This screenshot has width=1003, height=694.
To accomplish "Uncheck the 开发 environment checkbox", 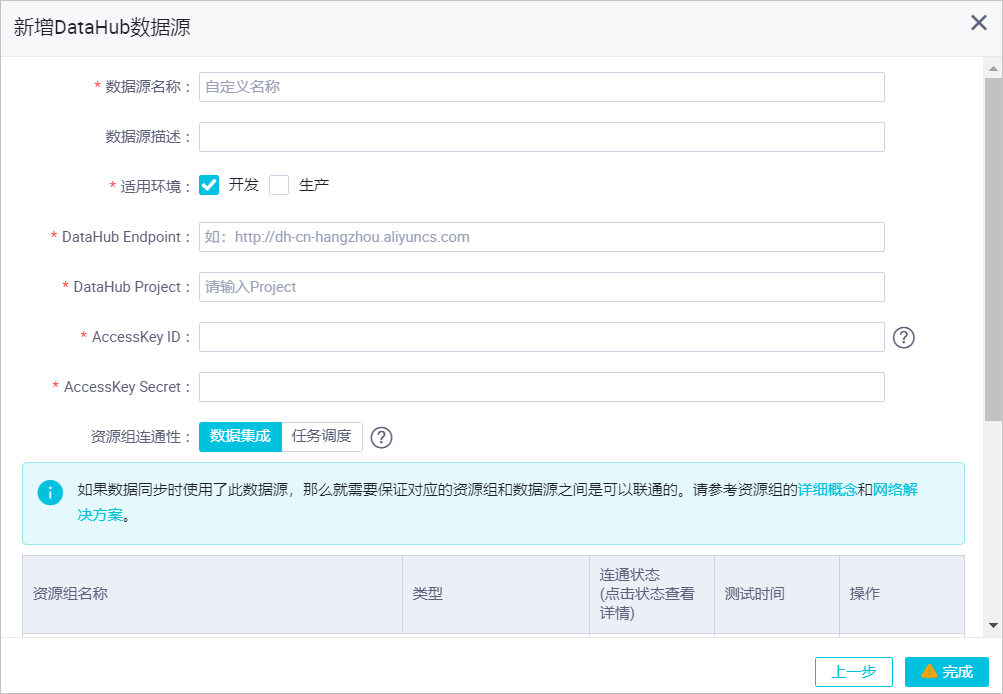I will 209,185.
